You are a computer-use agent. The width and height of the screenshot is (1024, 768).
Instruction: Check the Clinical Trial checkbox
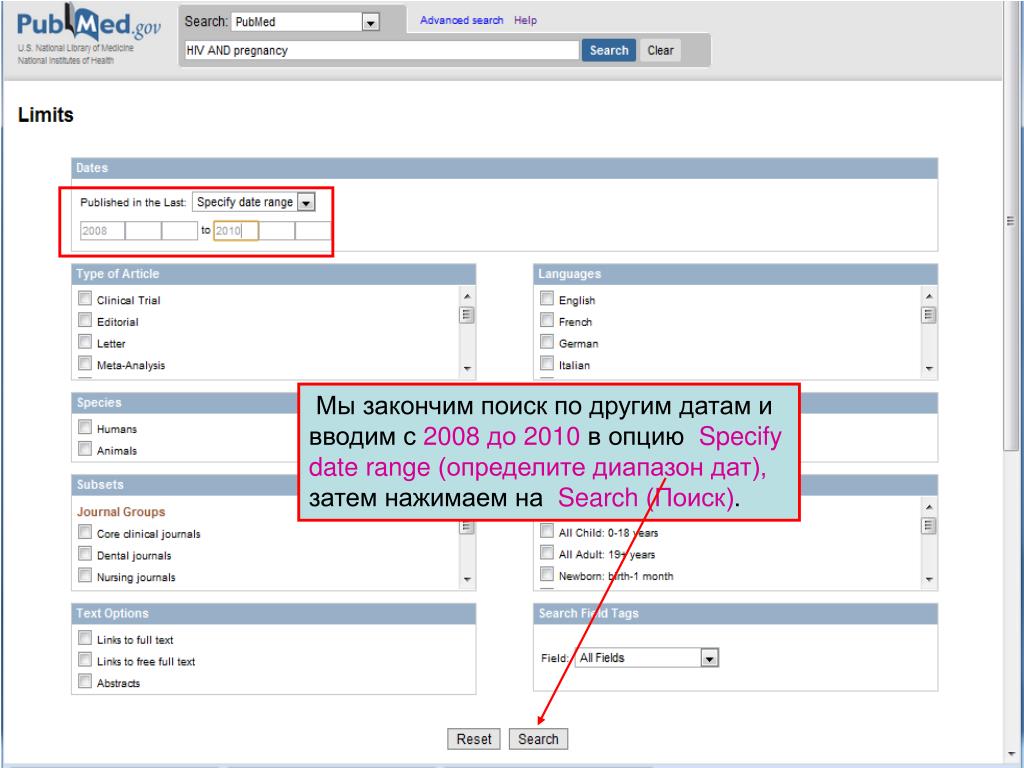85,298
